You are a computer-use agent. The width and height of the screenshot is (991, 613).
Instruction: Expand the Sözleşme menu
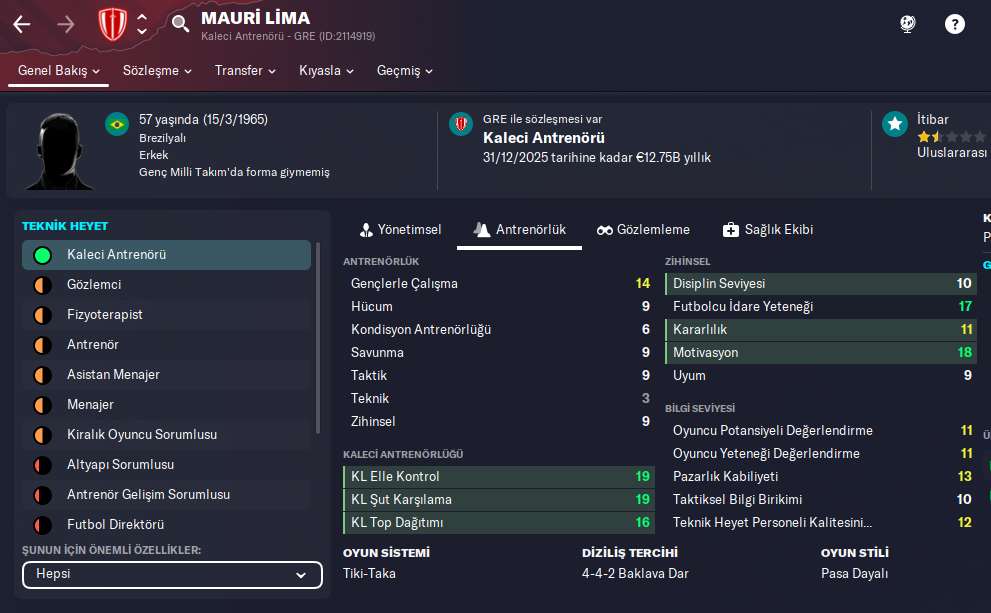pyautogui.click(x=159, y=71)
